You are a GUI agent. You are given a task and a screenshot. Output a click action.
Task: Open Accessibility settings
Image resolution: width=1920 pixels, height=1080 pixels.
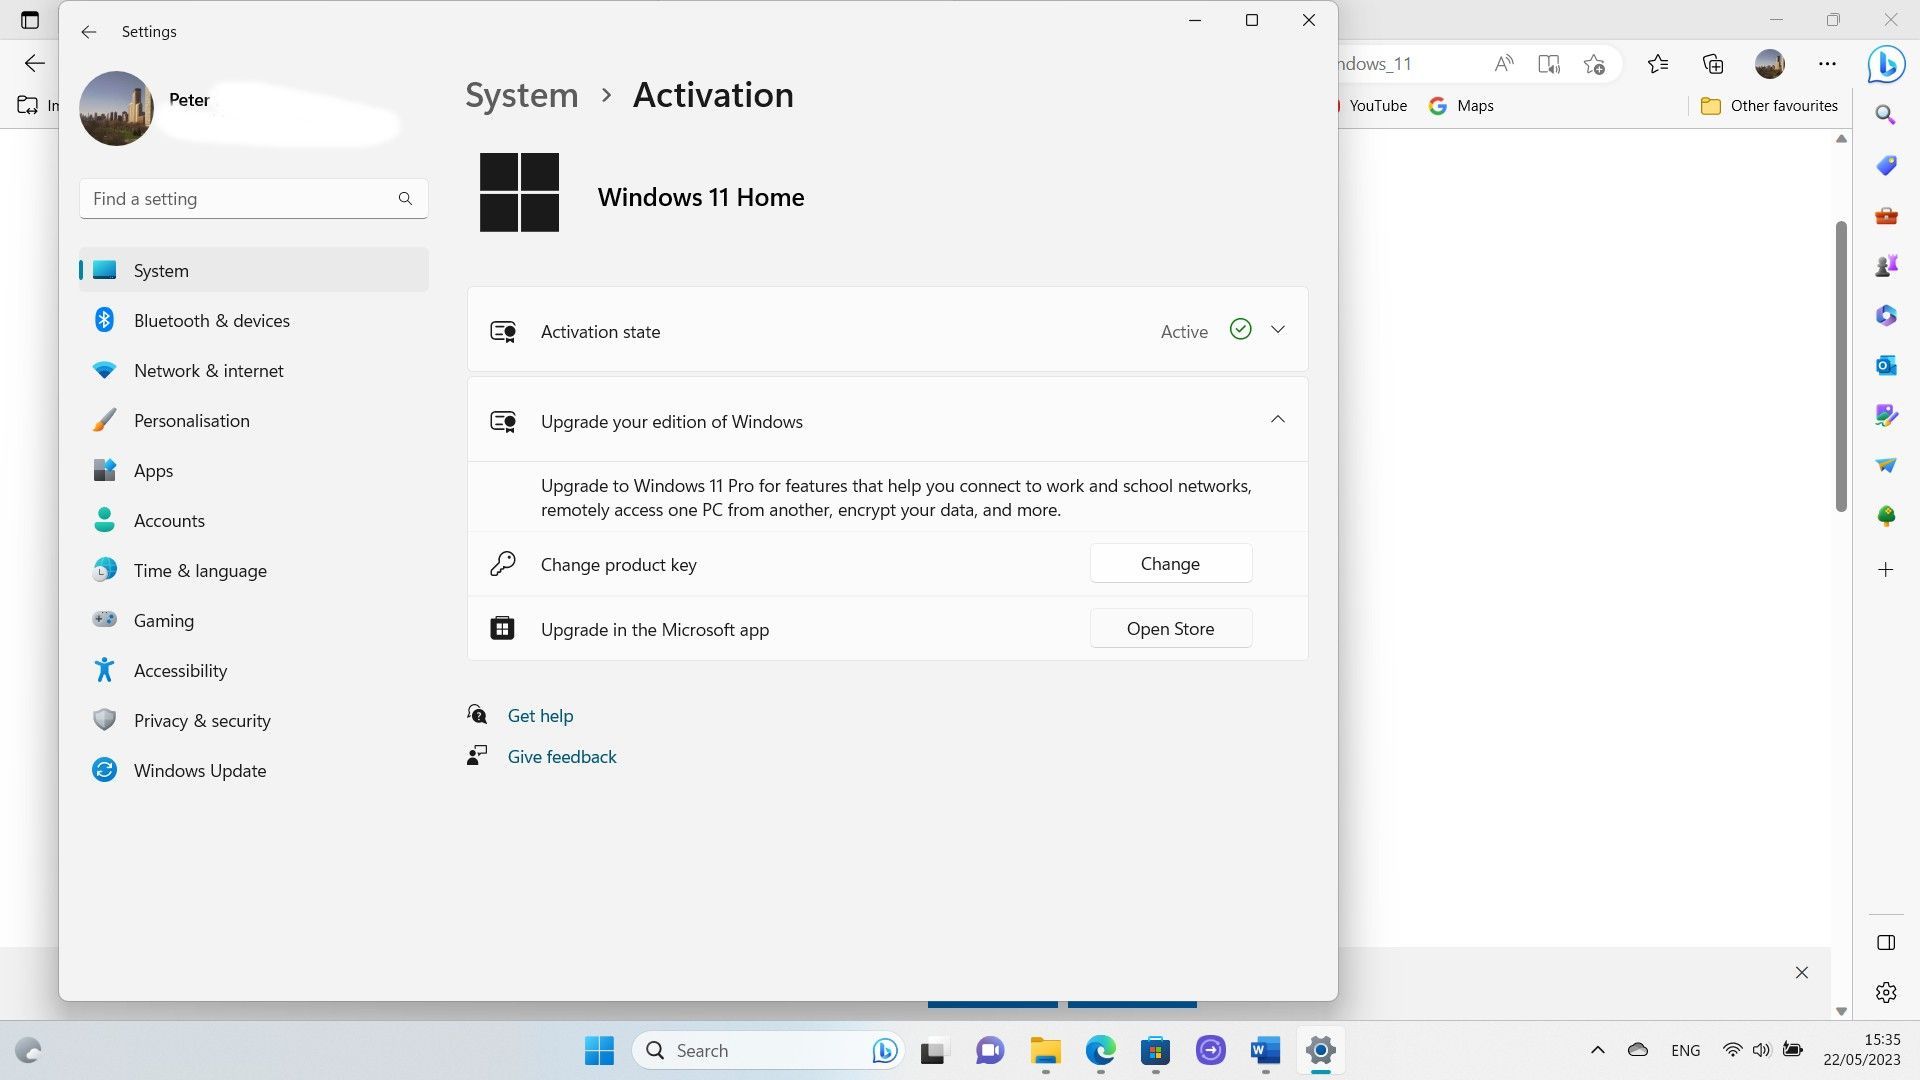253,670
